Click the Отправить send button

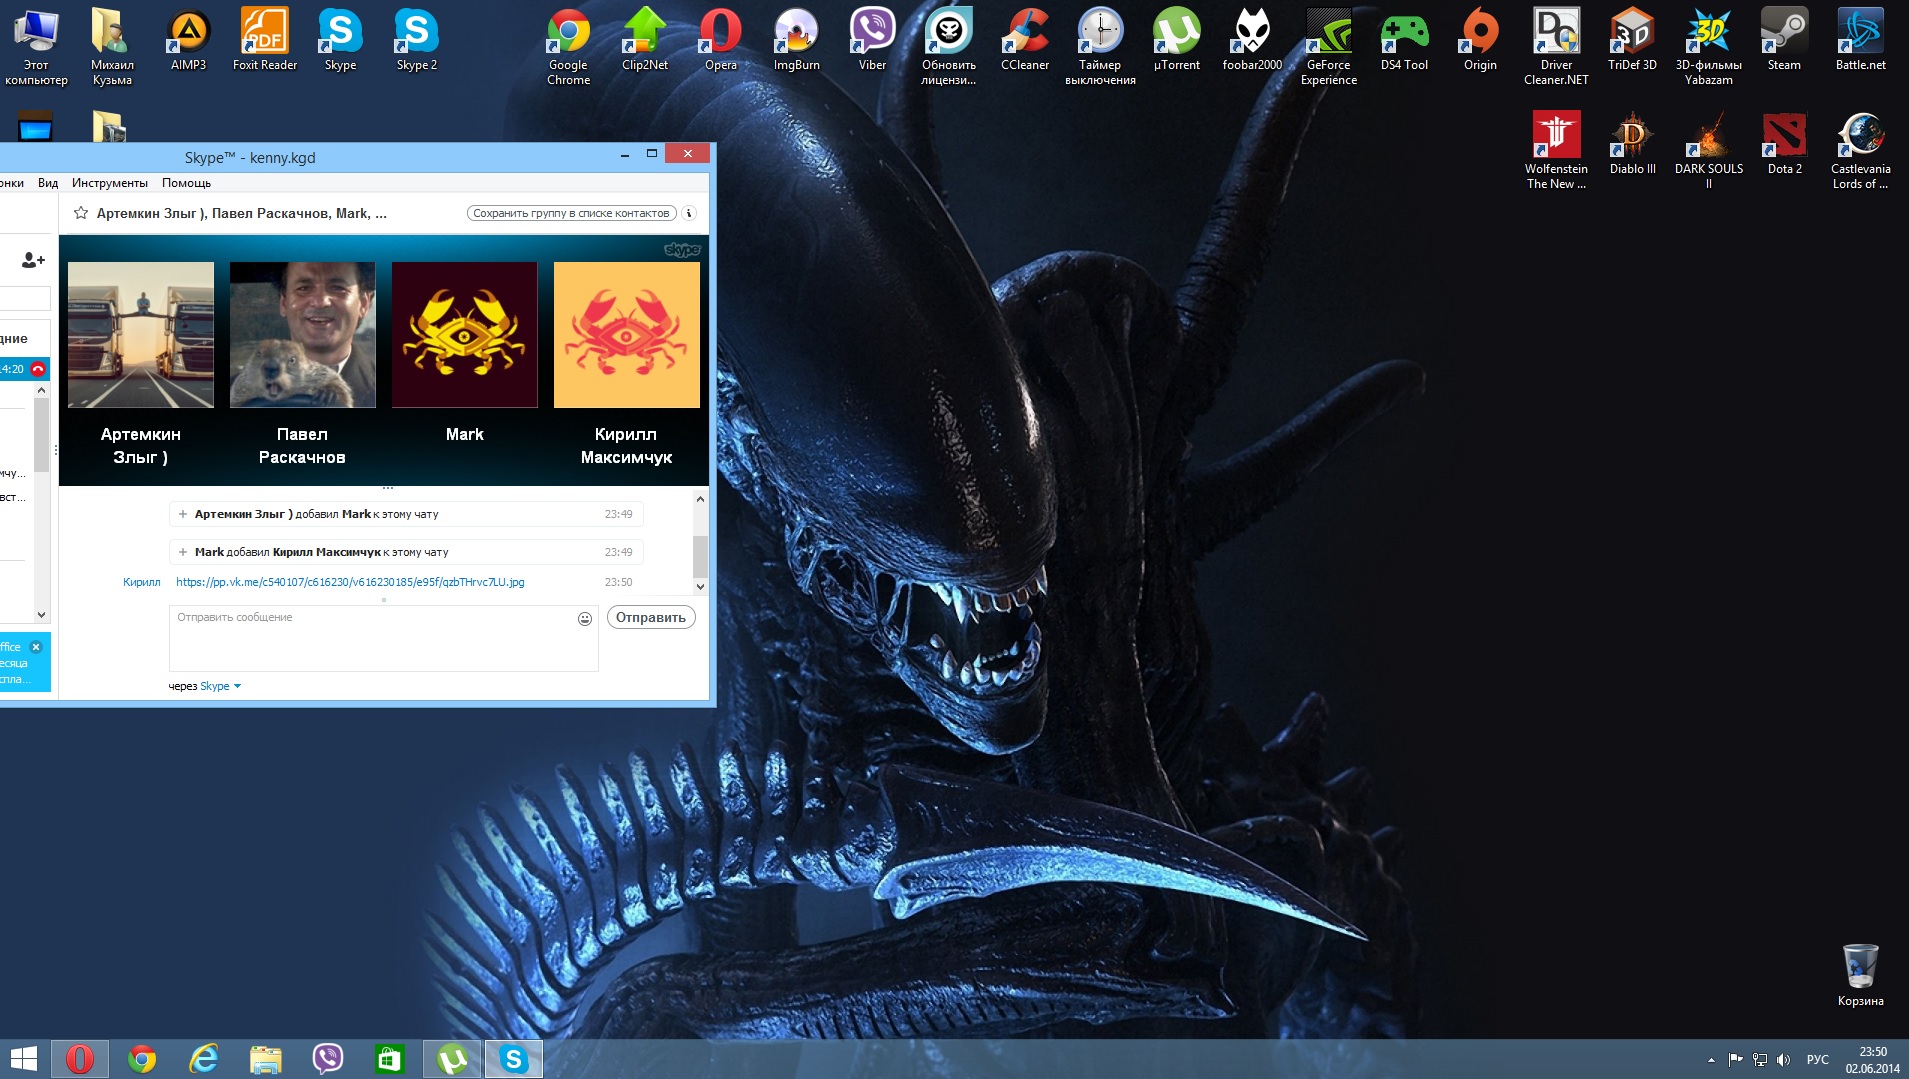click(x=651, y=618)
